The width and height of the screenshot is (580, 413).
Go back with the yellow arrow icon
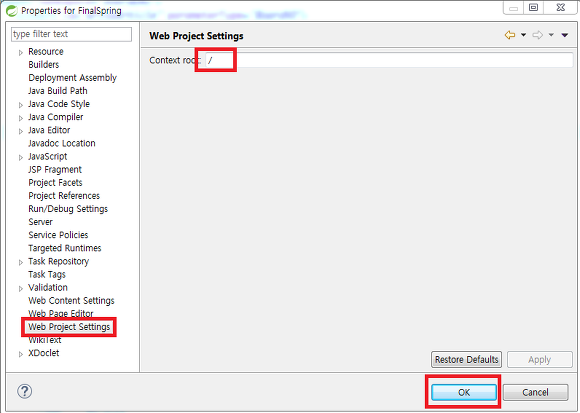510,35
